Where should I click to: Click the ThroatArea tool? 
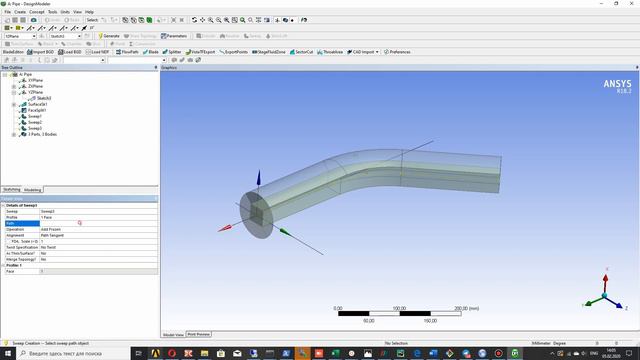[330, 52]
